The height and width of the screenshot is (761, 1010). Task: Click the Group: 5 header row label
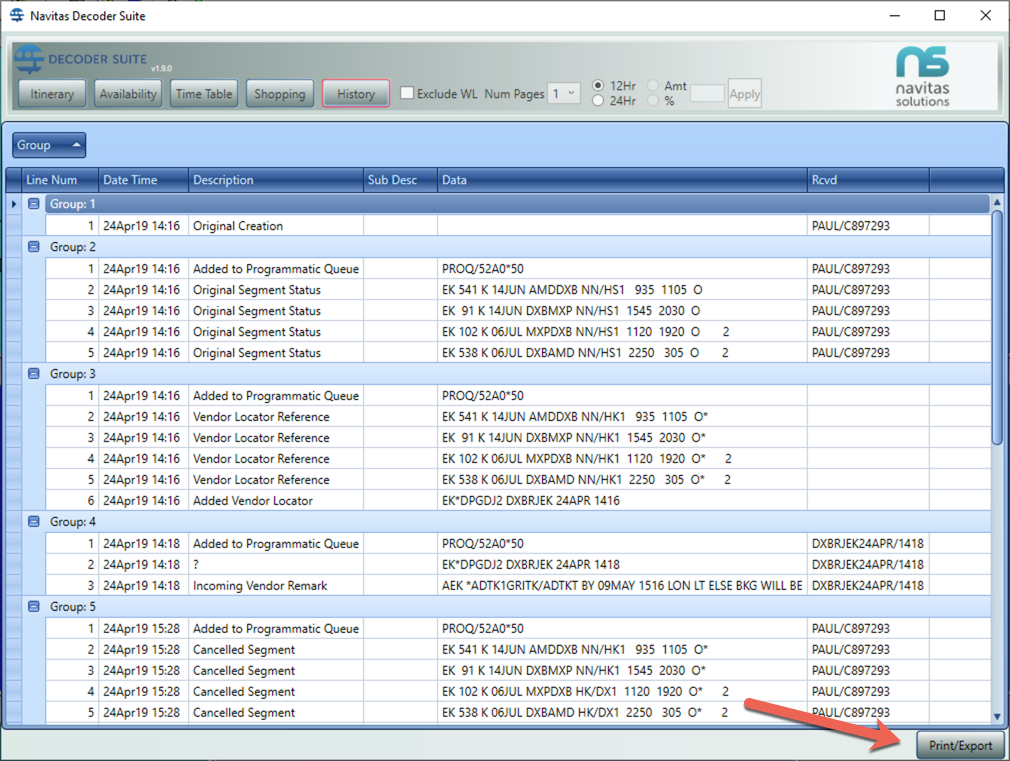click(x=73, y=606)
